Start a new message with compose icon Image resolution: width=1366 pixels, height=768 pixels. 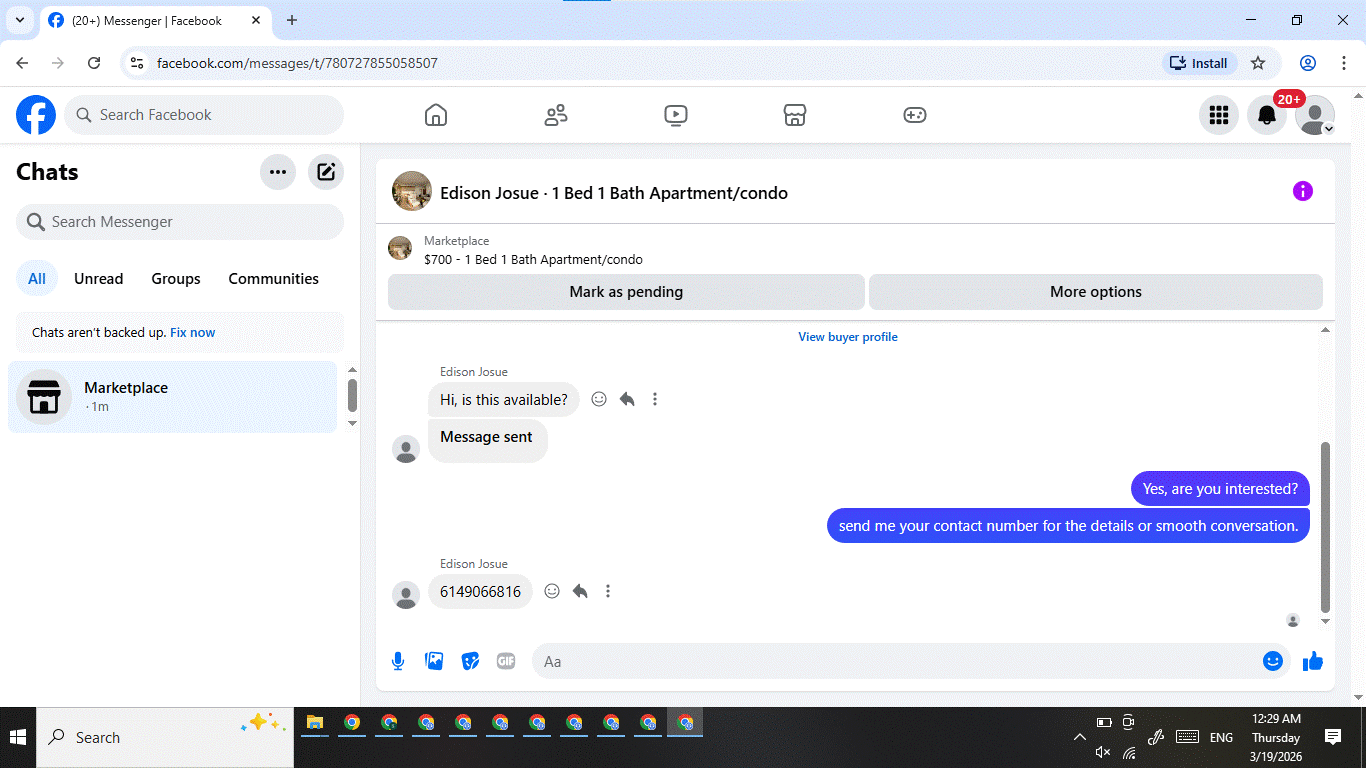point(326,172)
